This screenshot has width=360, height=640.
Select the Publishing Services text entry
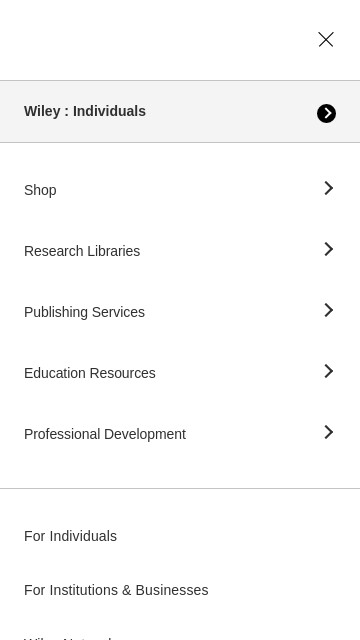click(x=84, y=312)
